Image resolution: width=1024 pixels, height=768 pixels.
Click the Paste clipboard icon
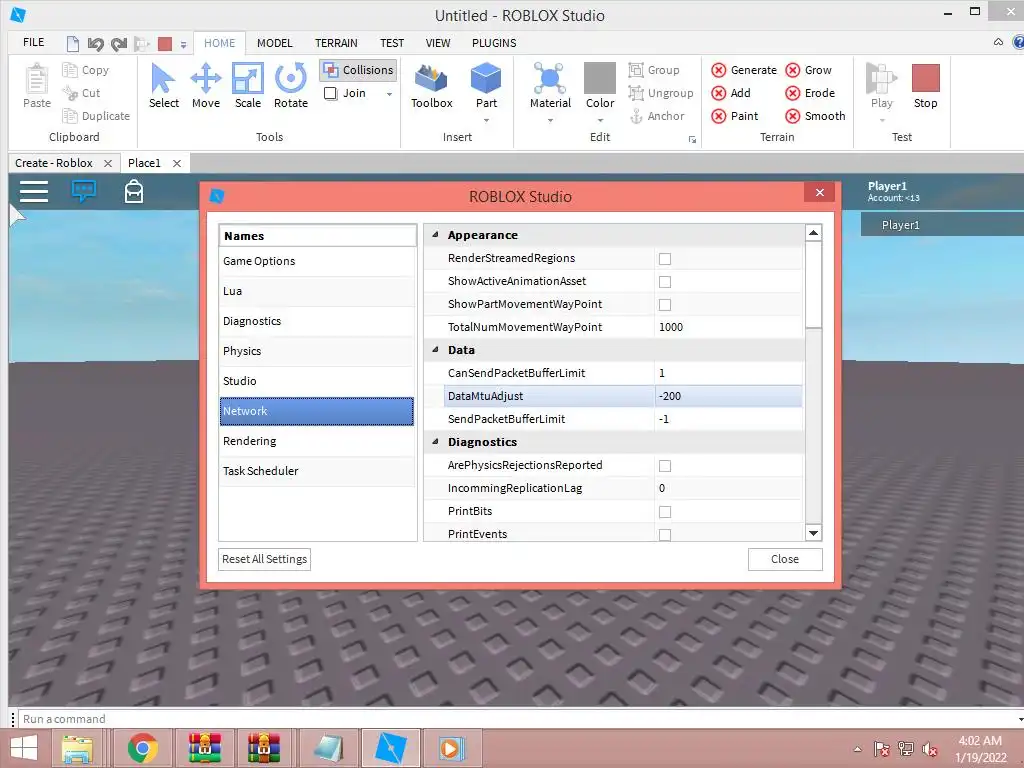pyautogui.click(x=37, y=80)
